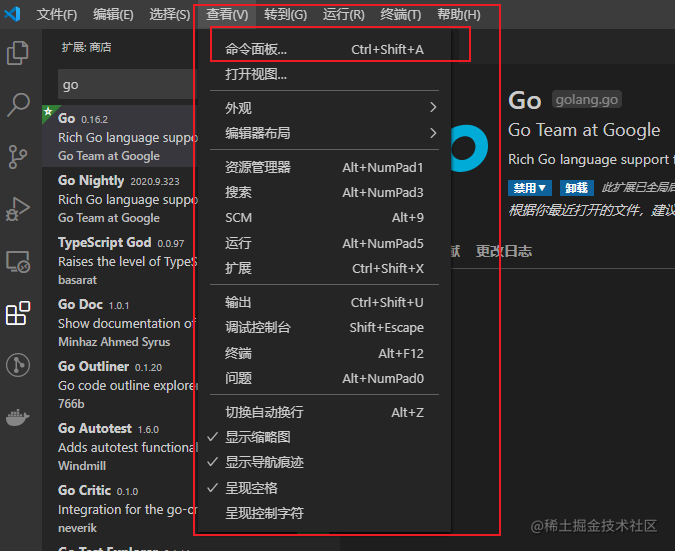The image size is (675, 551).
Task: Toggle 呈现控制字符 menu item
Action: click(324, 513)
